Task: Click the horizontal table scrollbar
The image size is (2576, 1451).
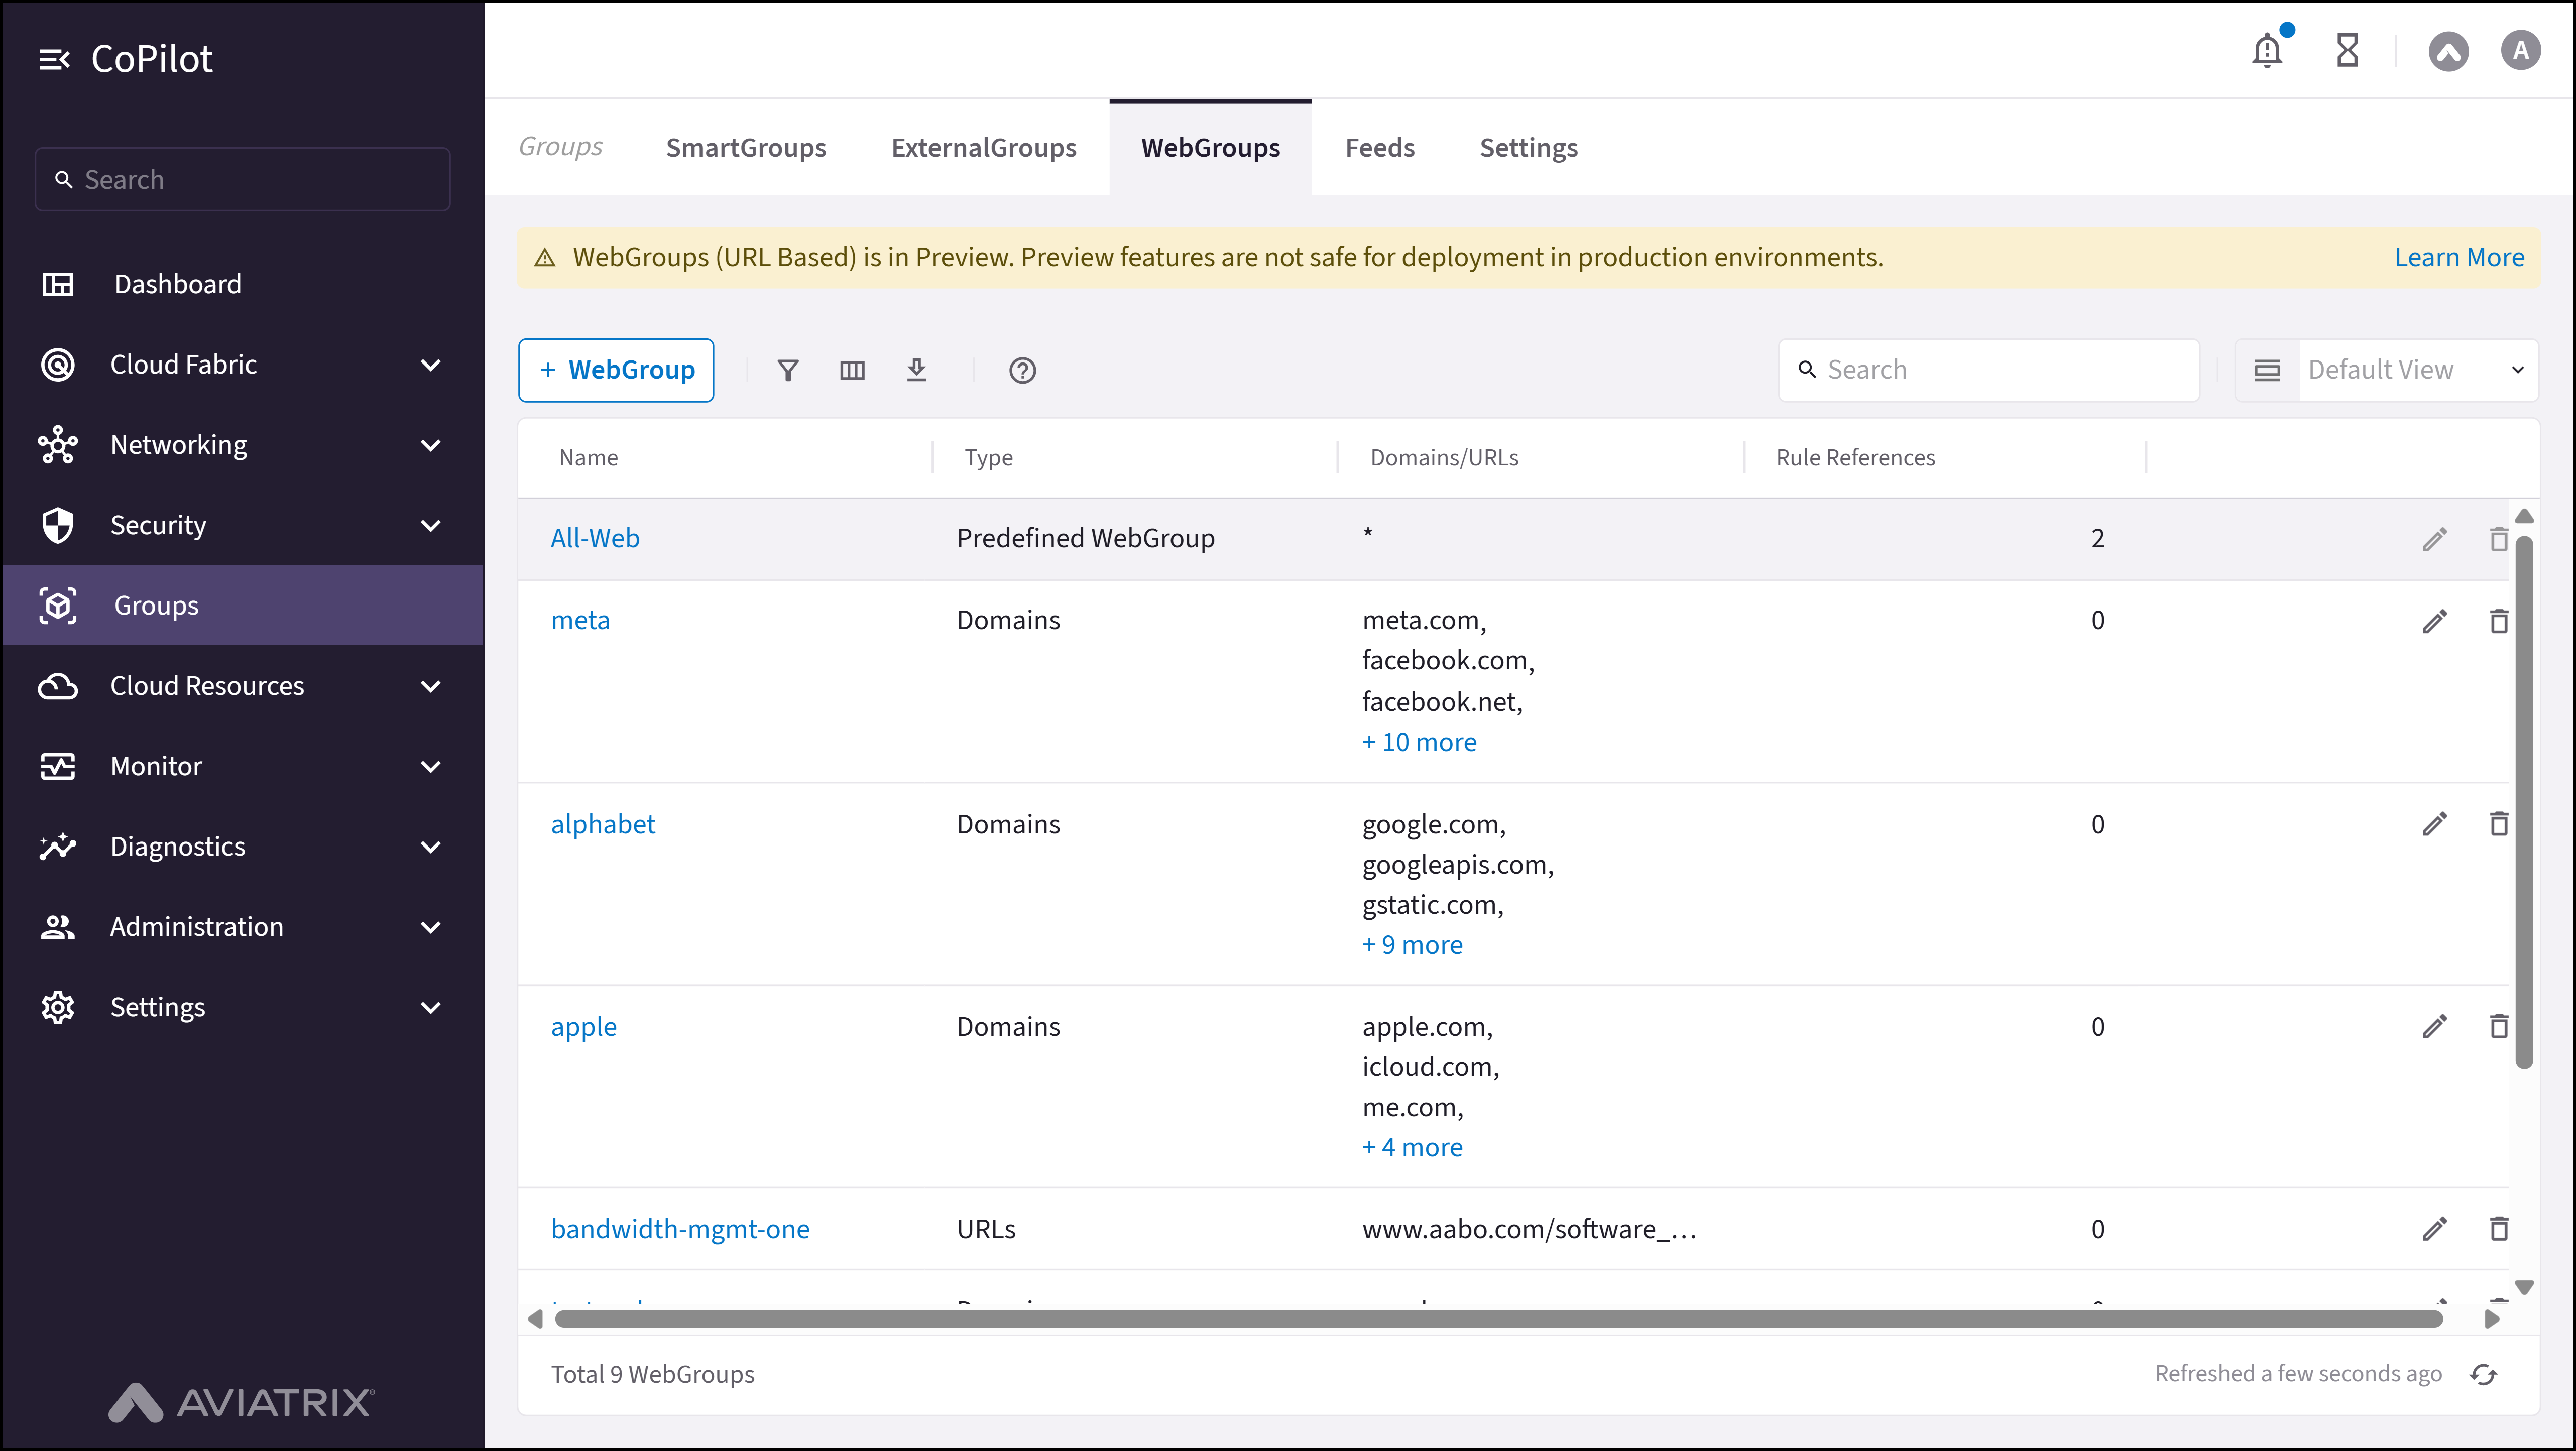Action: pos(1498,1319)
